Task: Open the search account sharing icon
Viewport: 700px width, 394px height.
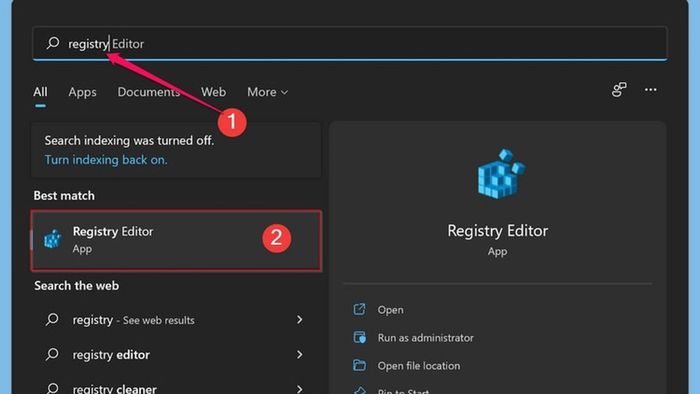Action: (619, 90)
